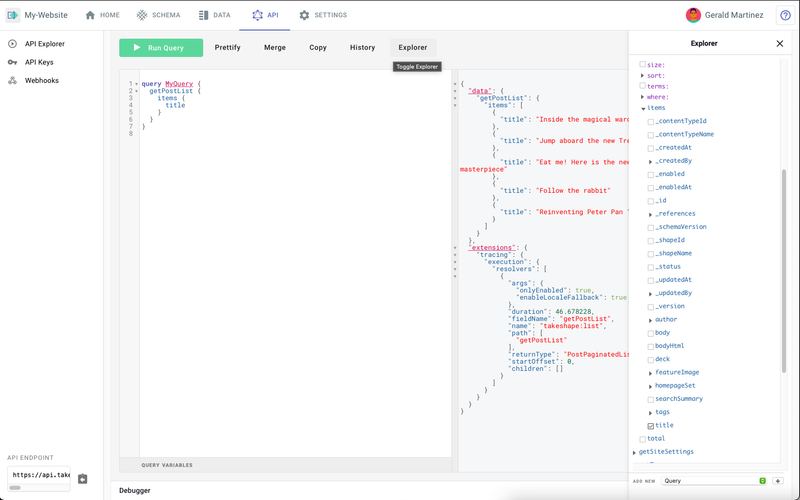
Task: Enable the _createdAt checkbox
Action: pos(651,148)
